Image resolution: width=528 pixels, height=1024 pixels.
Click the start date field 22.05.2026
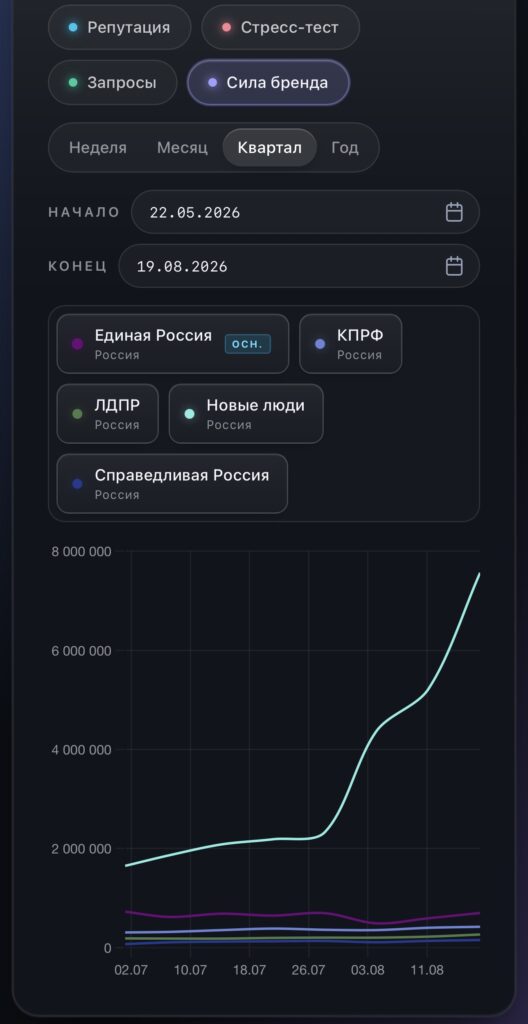pyautogui.click(x=305, y=212)
